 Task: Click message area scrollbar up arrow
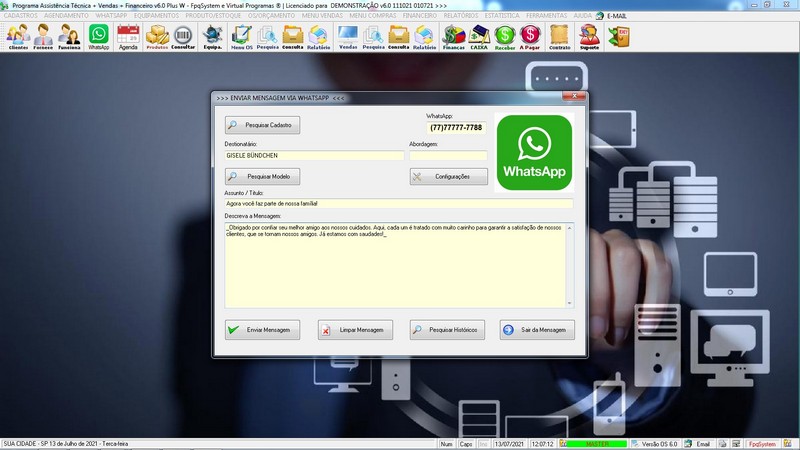point(569,228)
